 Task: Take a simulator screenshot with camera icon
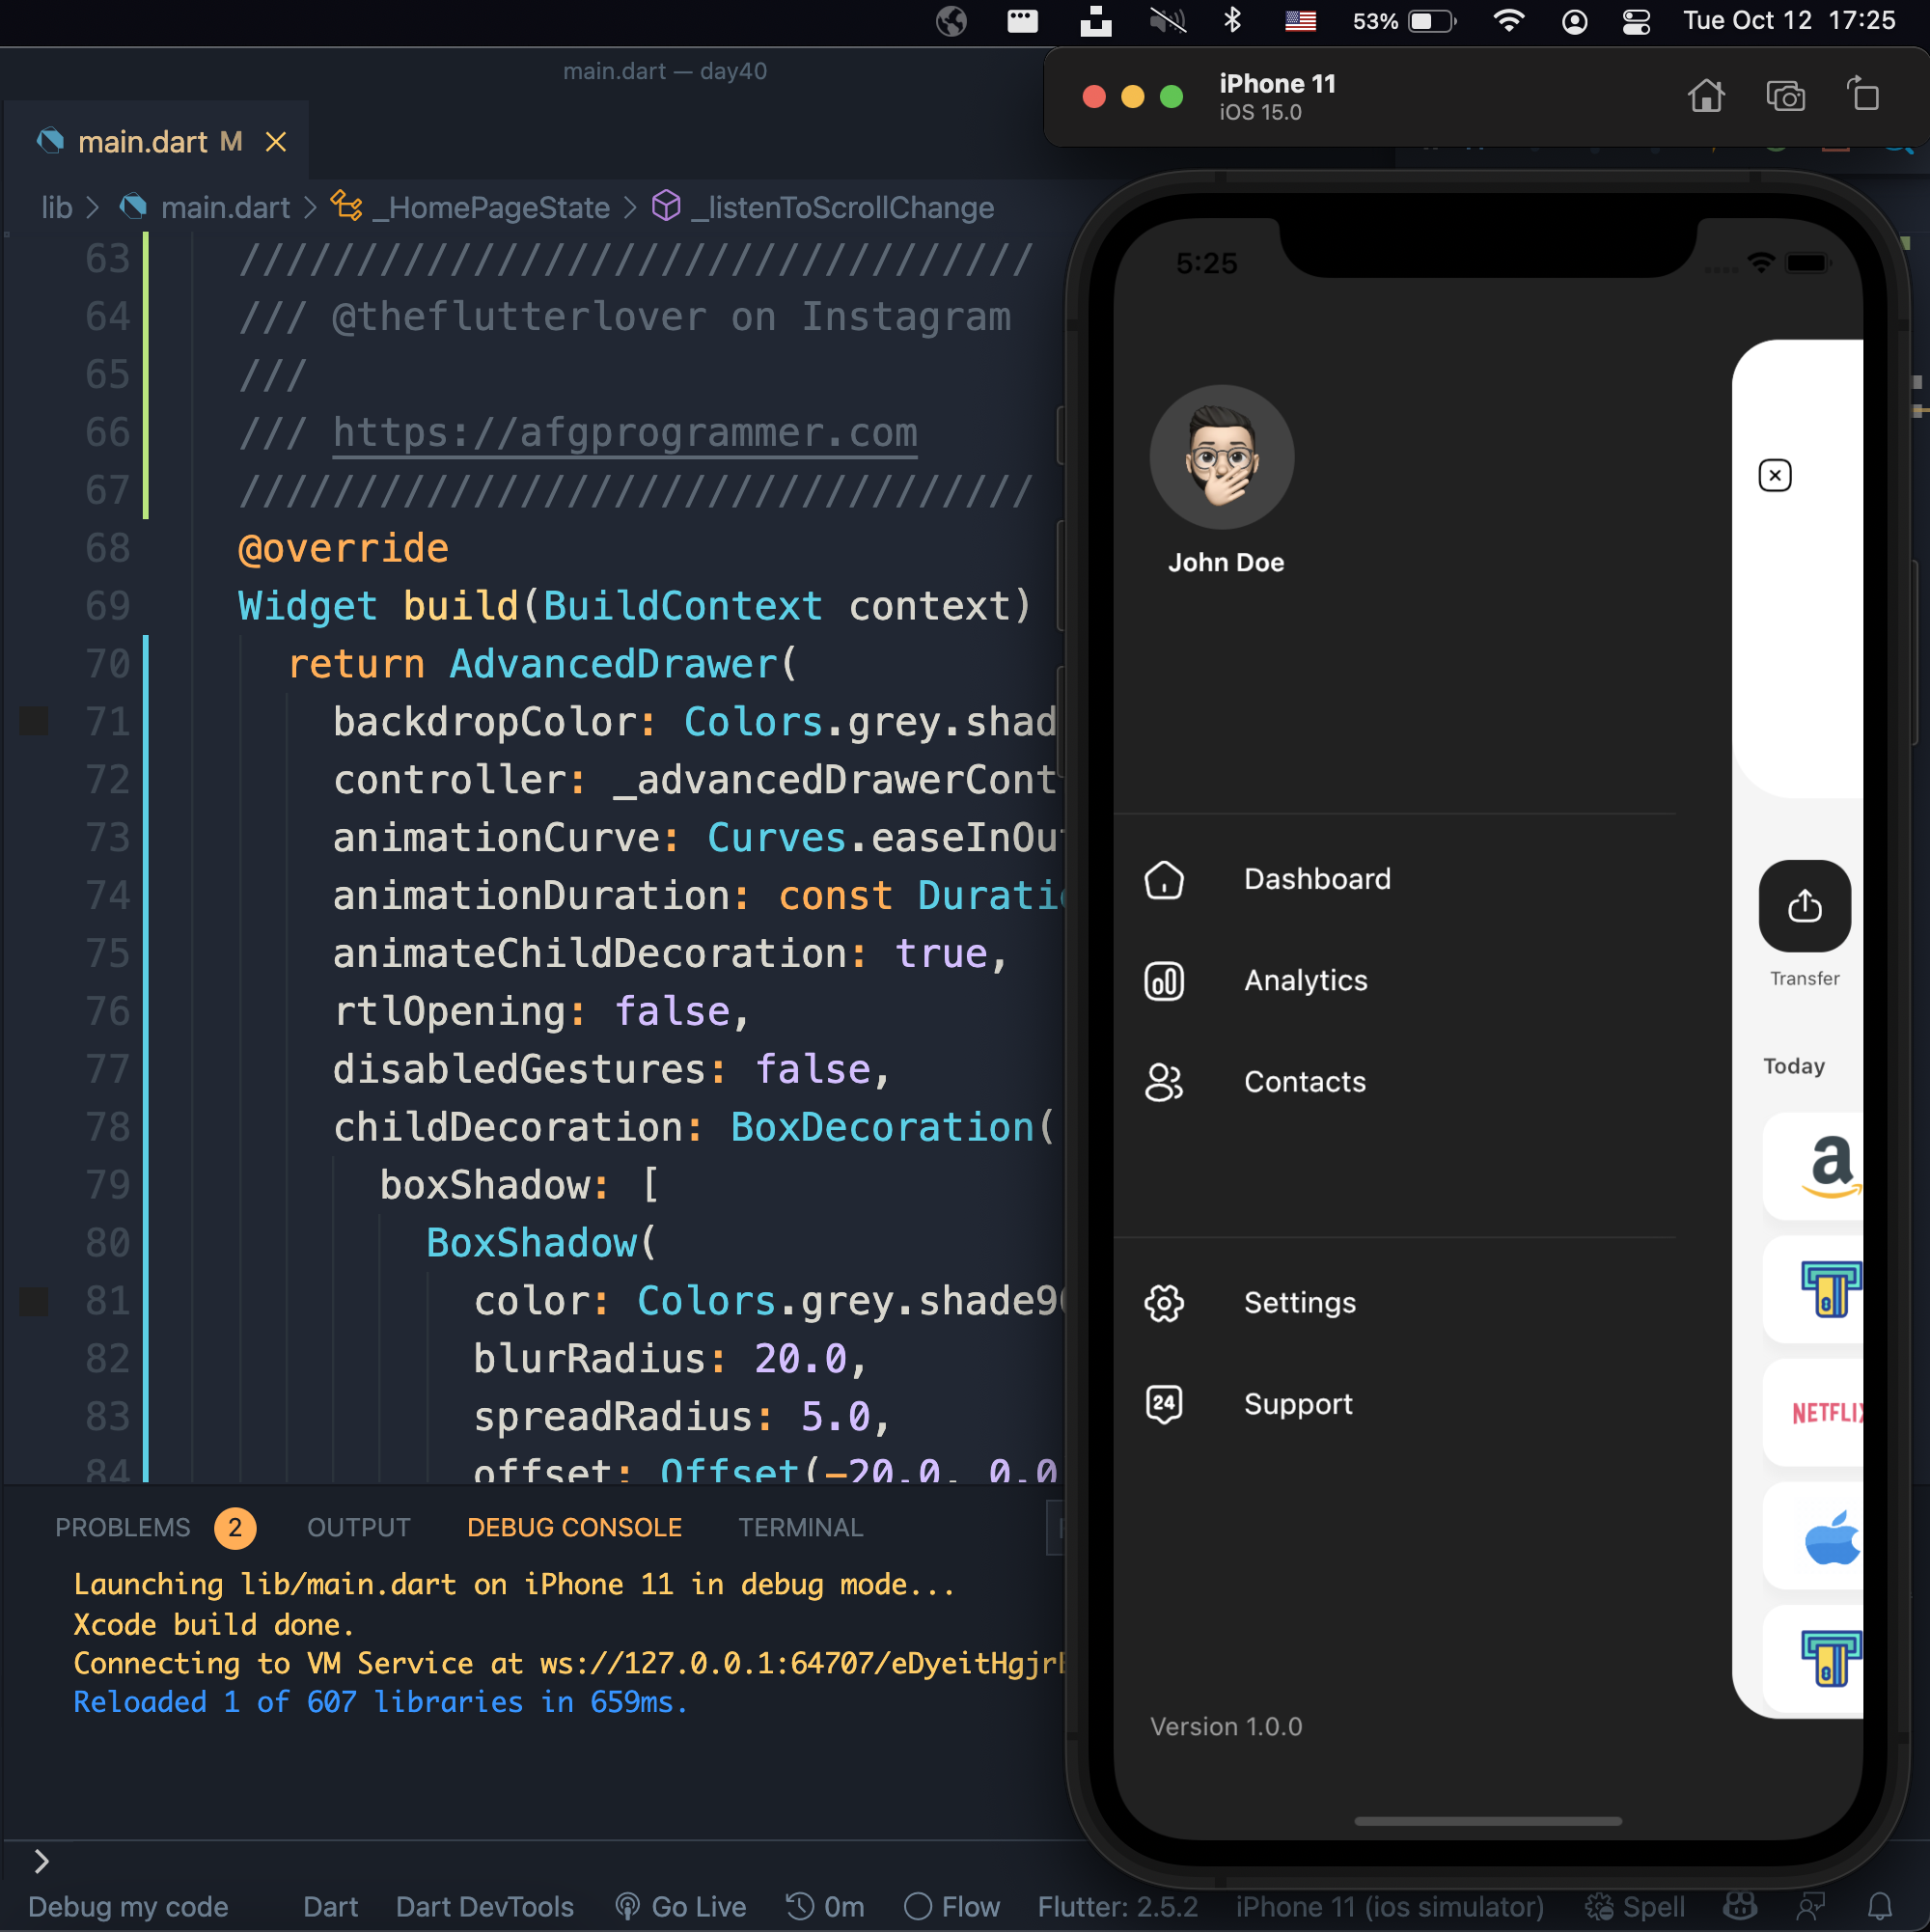tap(1785, 96)
